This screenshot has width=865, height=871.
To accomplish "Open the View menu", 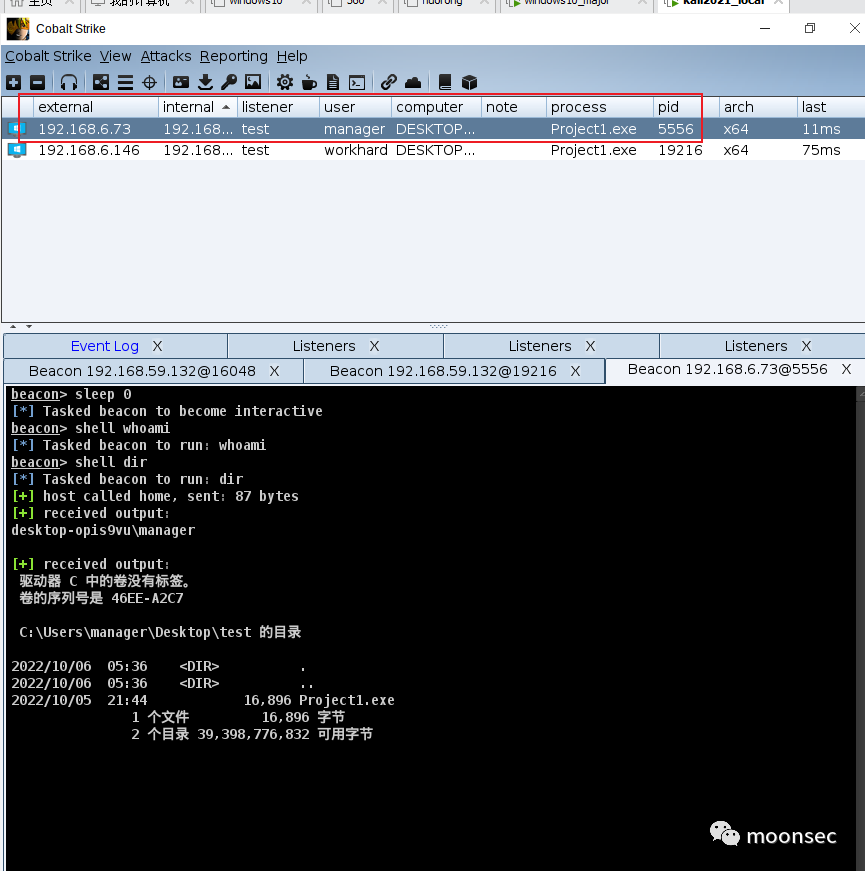I will (116, 56).
